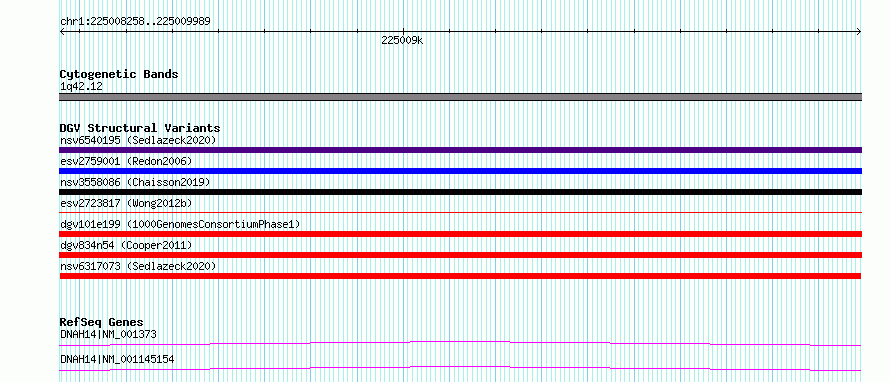Open DNAH14|NM_001373 gene label
Image resolution: width=890 pixels, height=382 pixels.
[108, 334]
